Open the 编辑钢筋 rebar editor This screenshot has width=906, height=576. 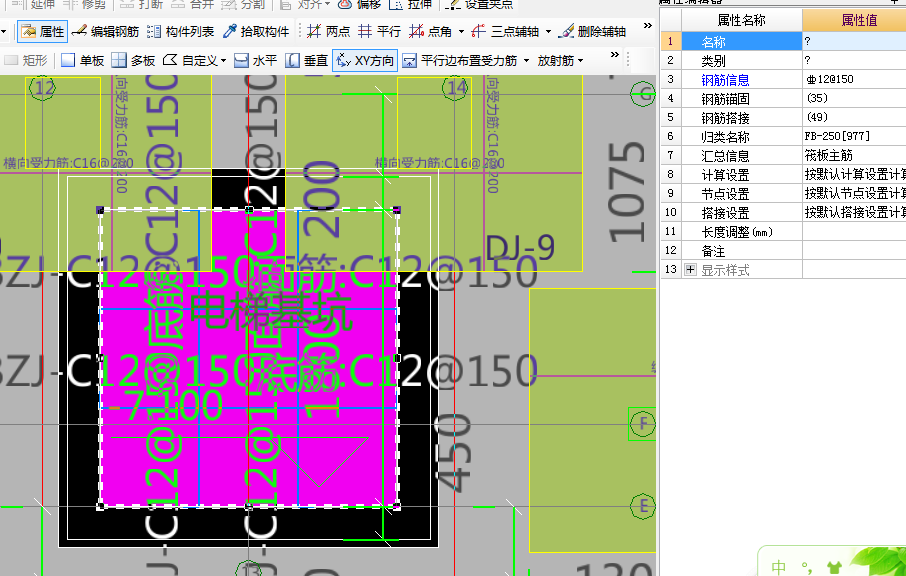coord(106,31)
